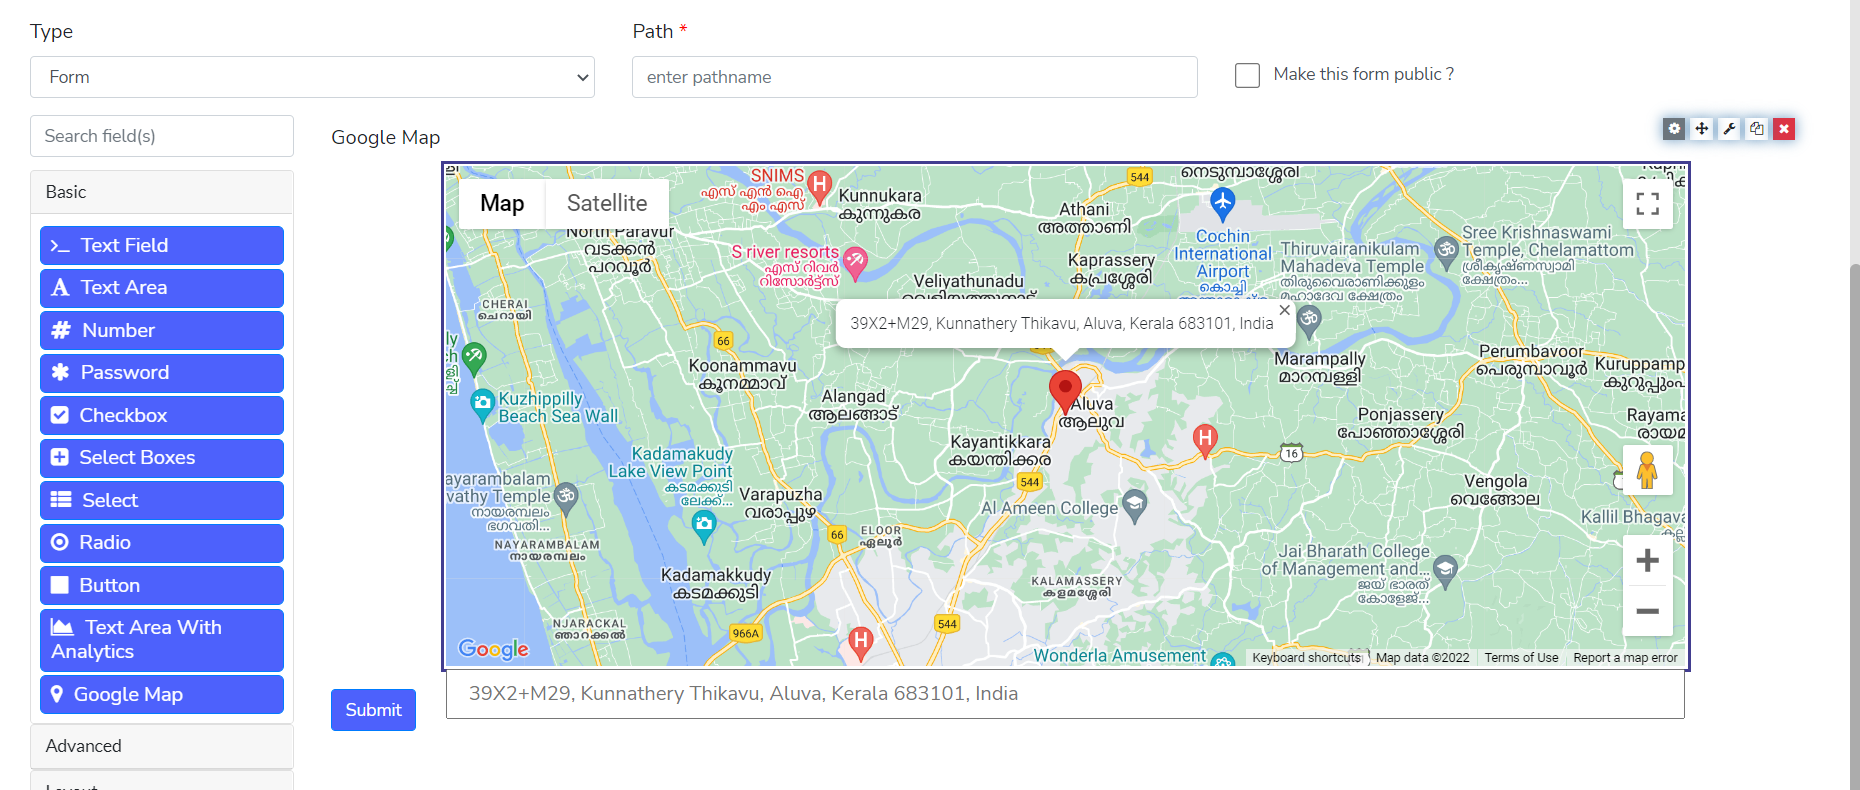The width and height of the screenshot is (1860, 790).
Task: Click the page vertical scrollbar
Action: tap(1855, 525)
